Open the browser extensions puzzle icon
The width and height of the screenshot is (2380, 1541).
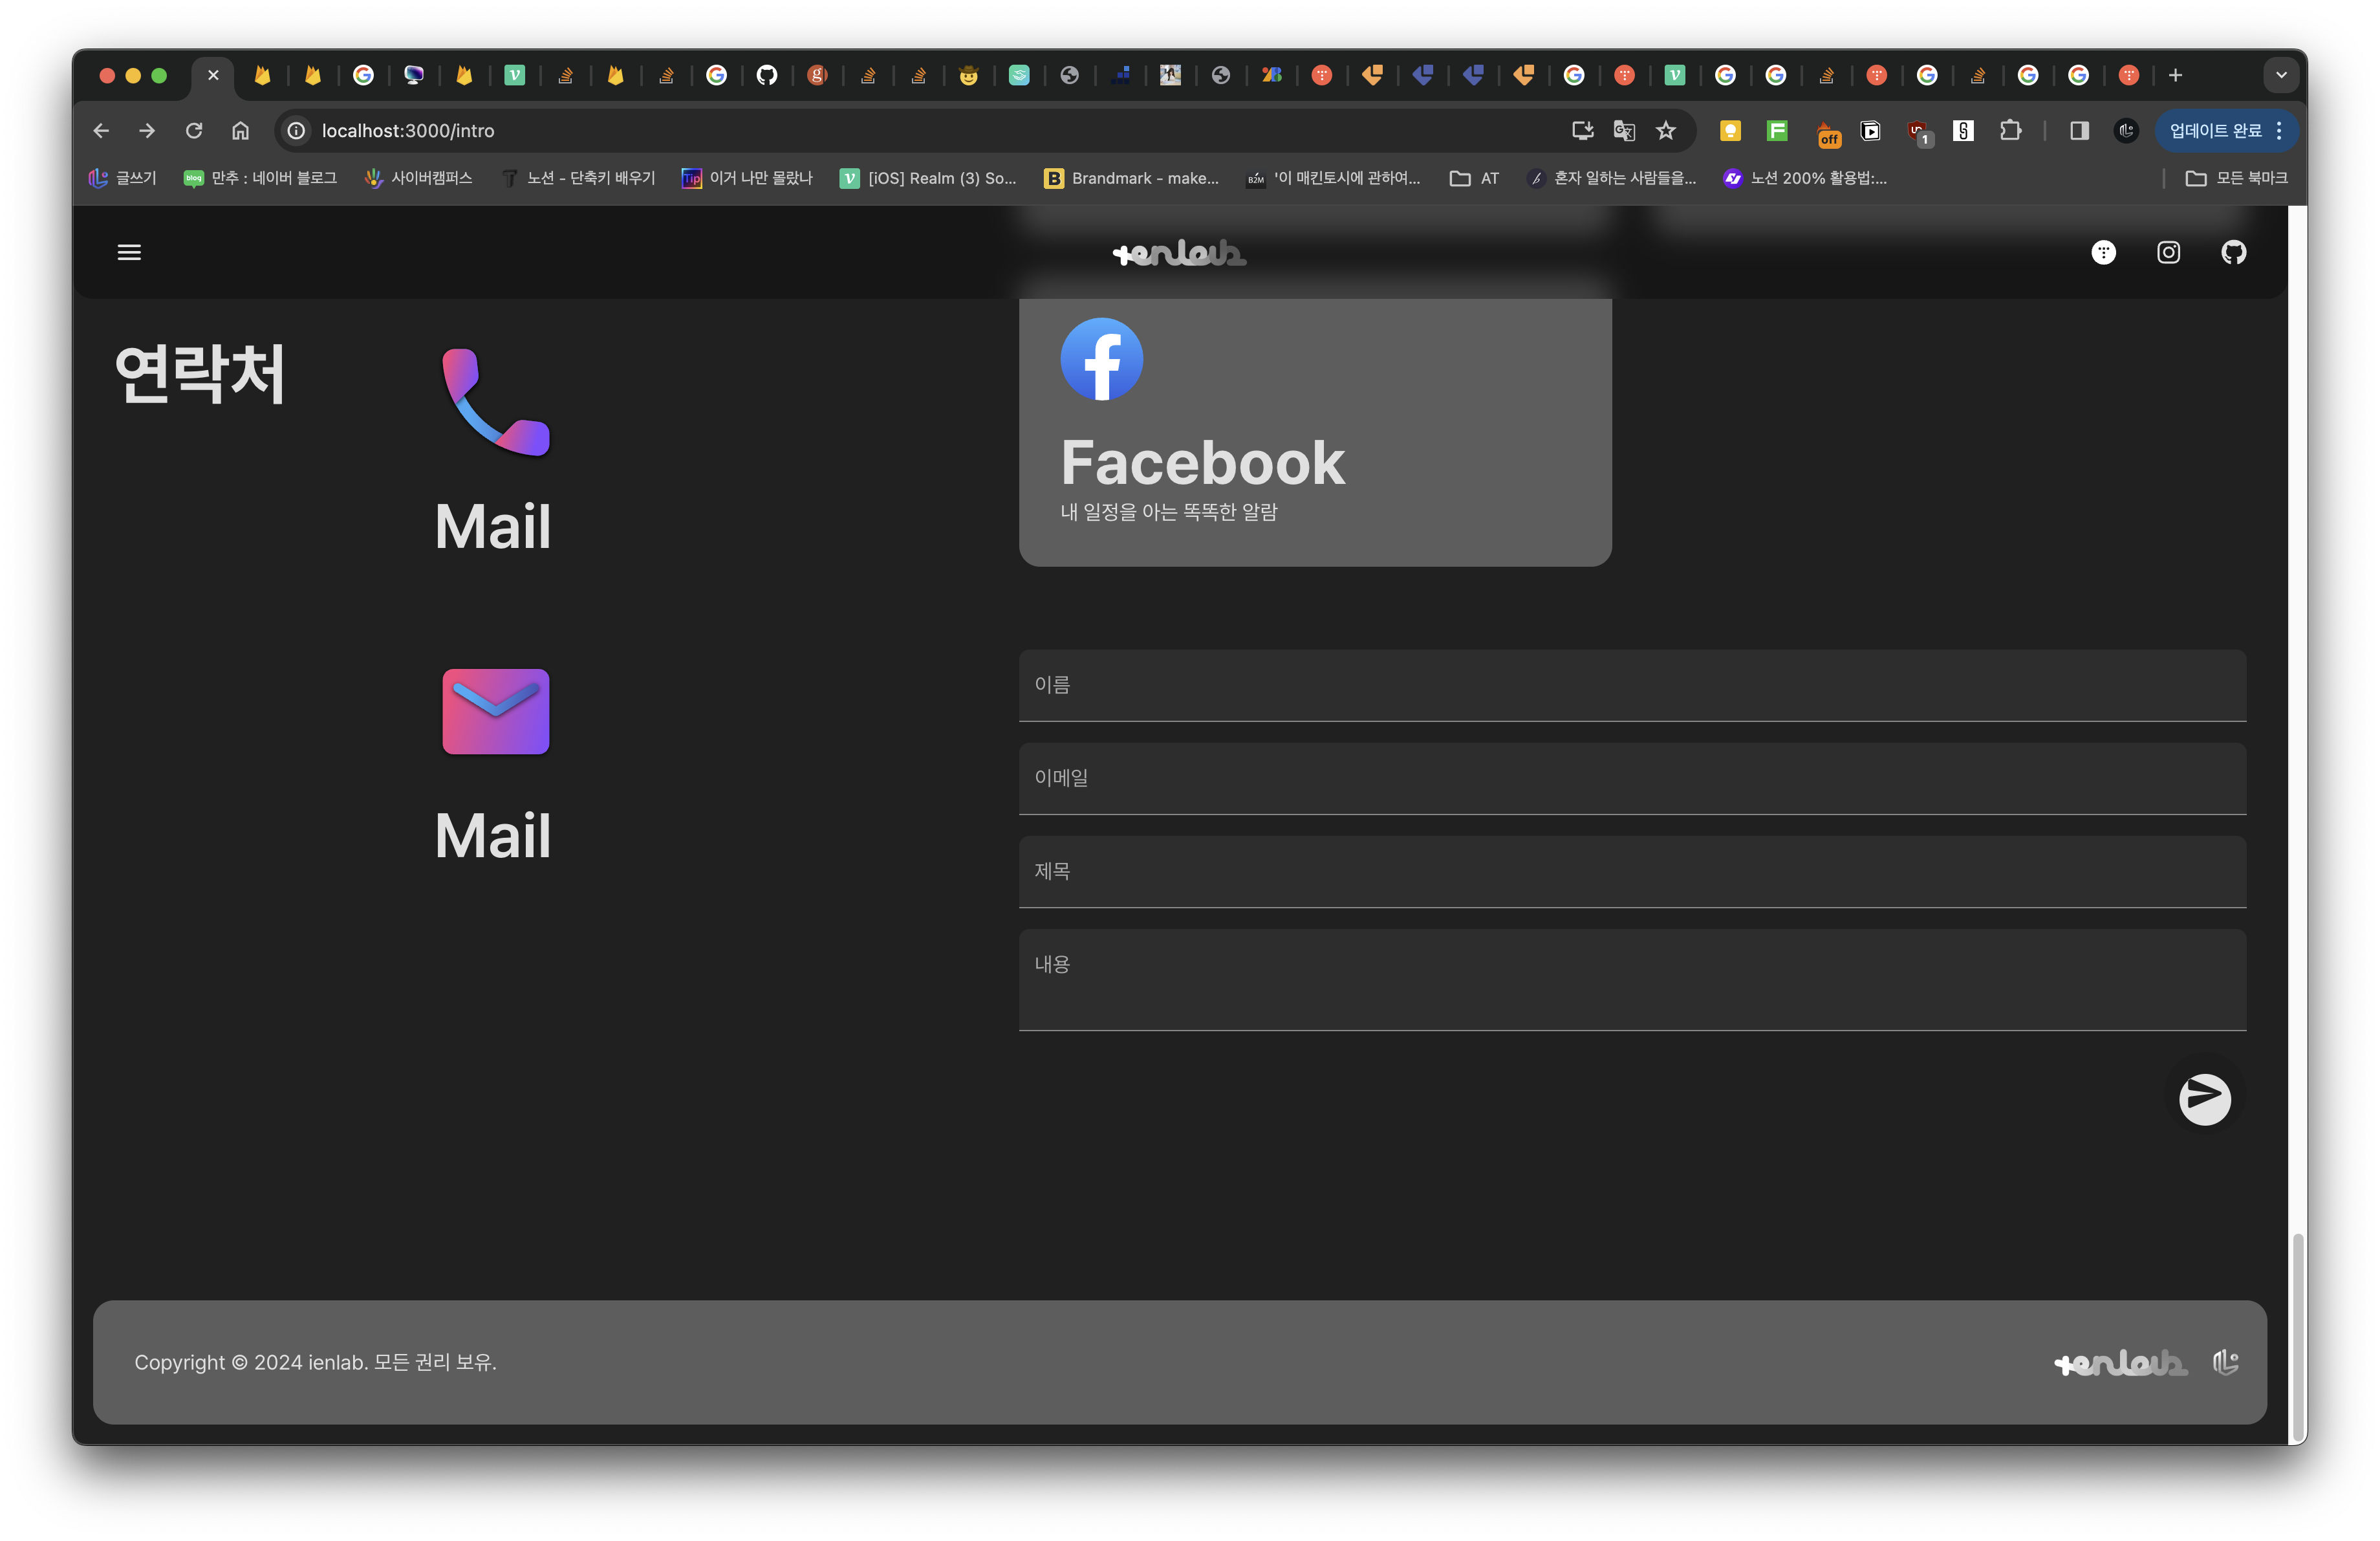pyautogui.click(x=2010, y=131)
